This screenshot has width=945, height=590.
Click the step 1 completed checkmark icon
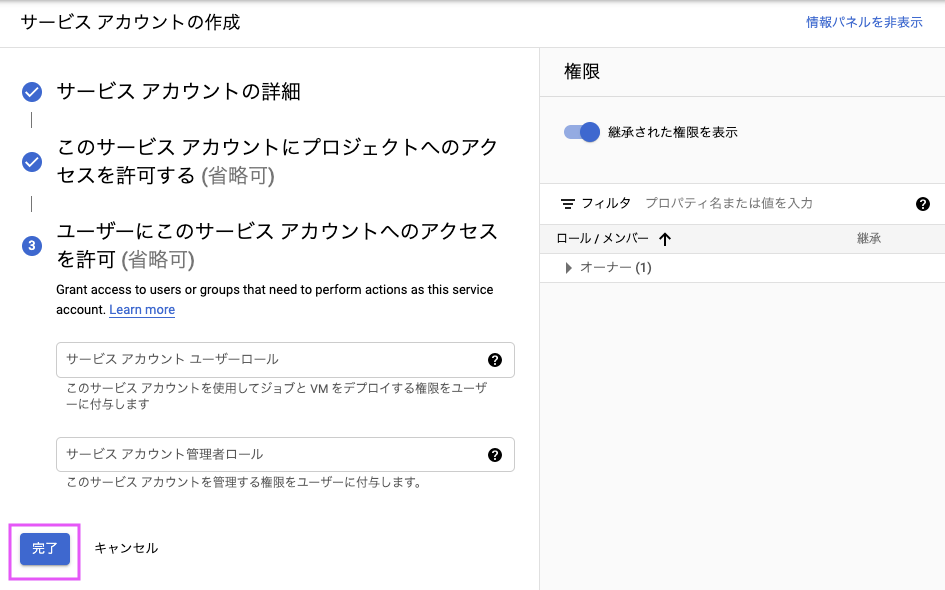pyautogui.click(x=32, y=93)
